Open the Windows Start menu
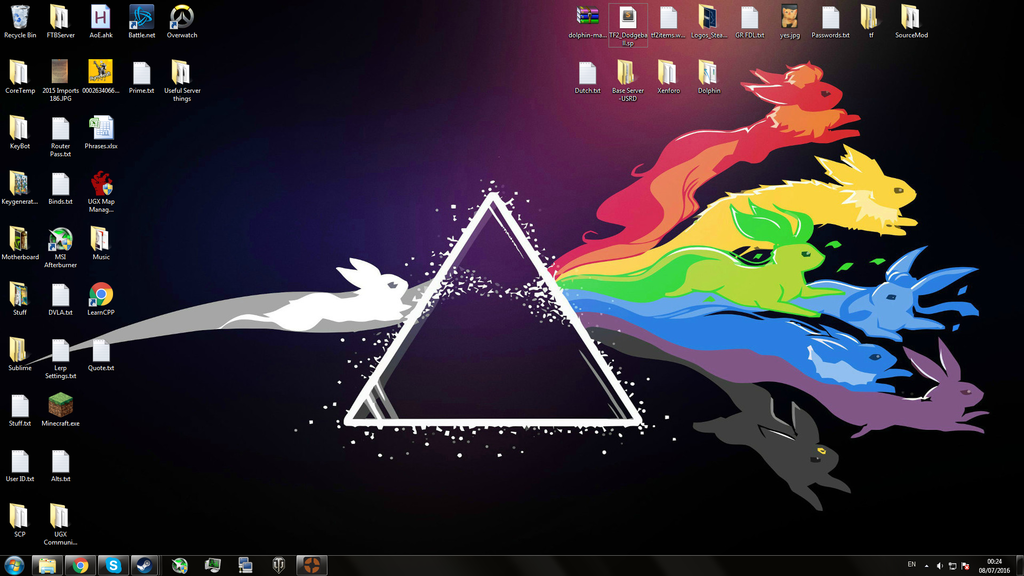 pyautogui.click(x=14, y=566)
